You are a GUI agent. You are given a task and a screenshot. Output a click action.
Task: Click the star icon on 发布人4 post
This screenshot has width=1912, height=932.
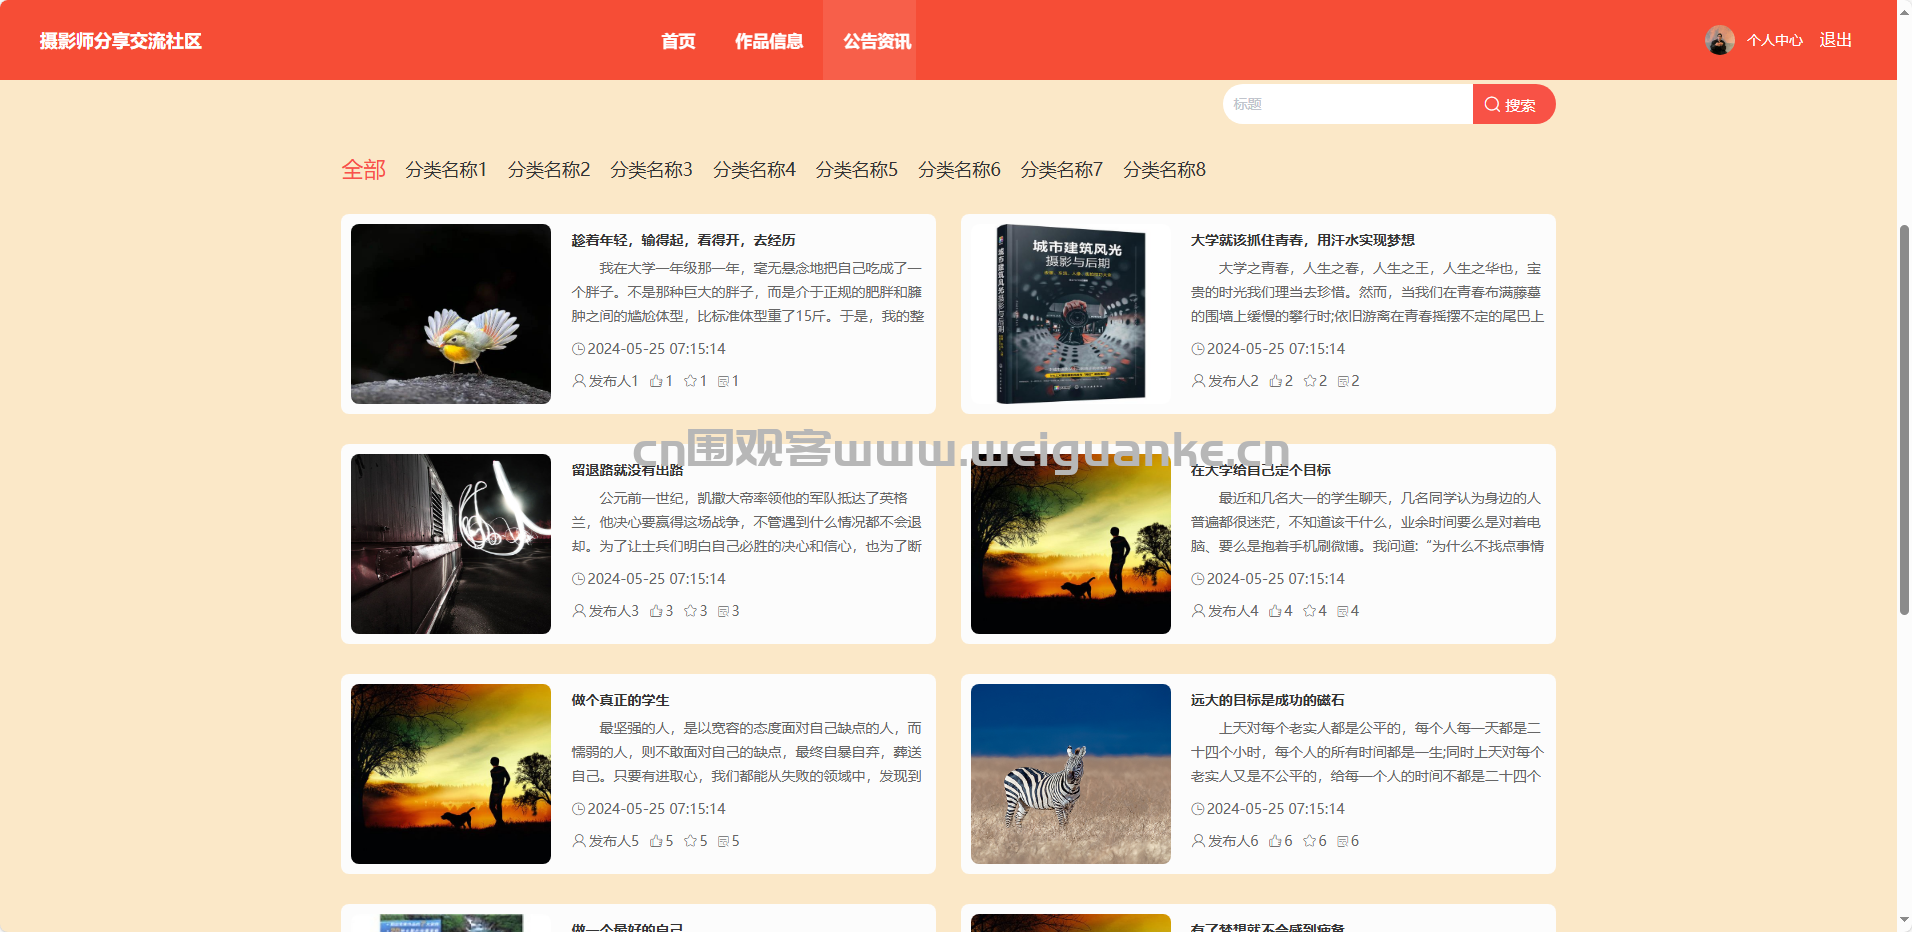[x=1310, y=611]
